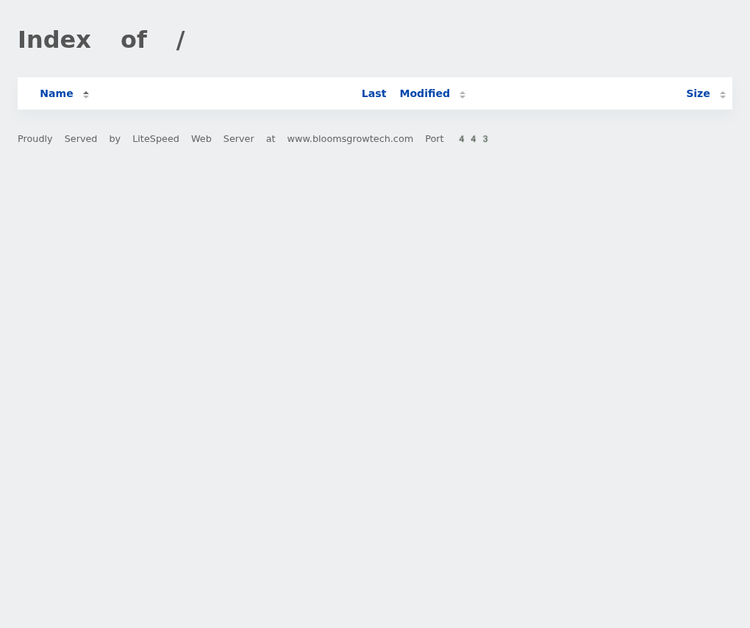
Task: Click the word "Web" in the footer
Action: click(201, 139)
